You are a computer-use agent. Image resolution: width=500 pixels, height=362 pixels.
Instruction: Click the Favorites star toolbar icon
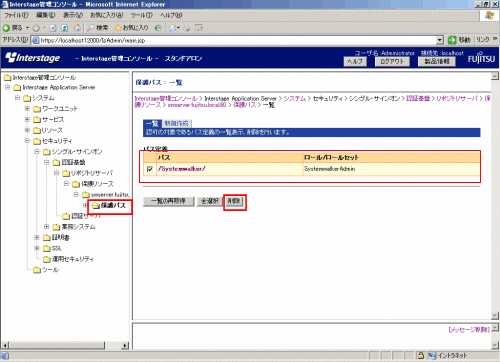(118, 28)
